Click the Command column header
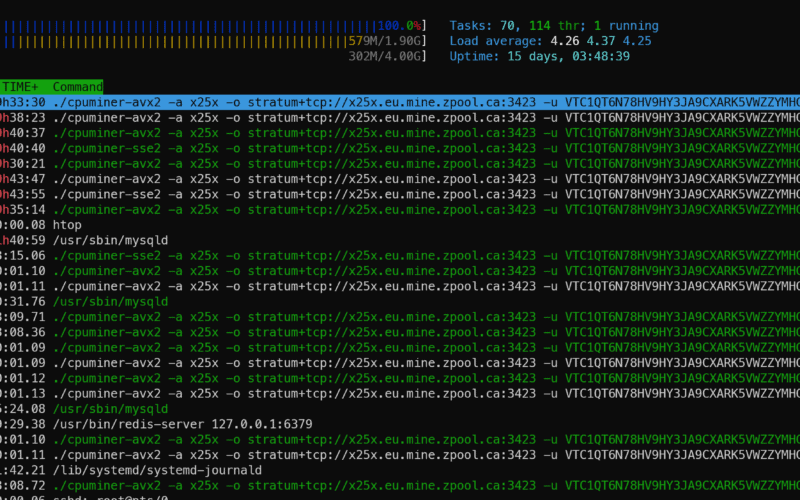The width and height of the screenshot is (800, 500). (78, 87)
